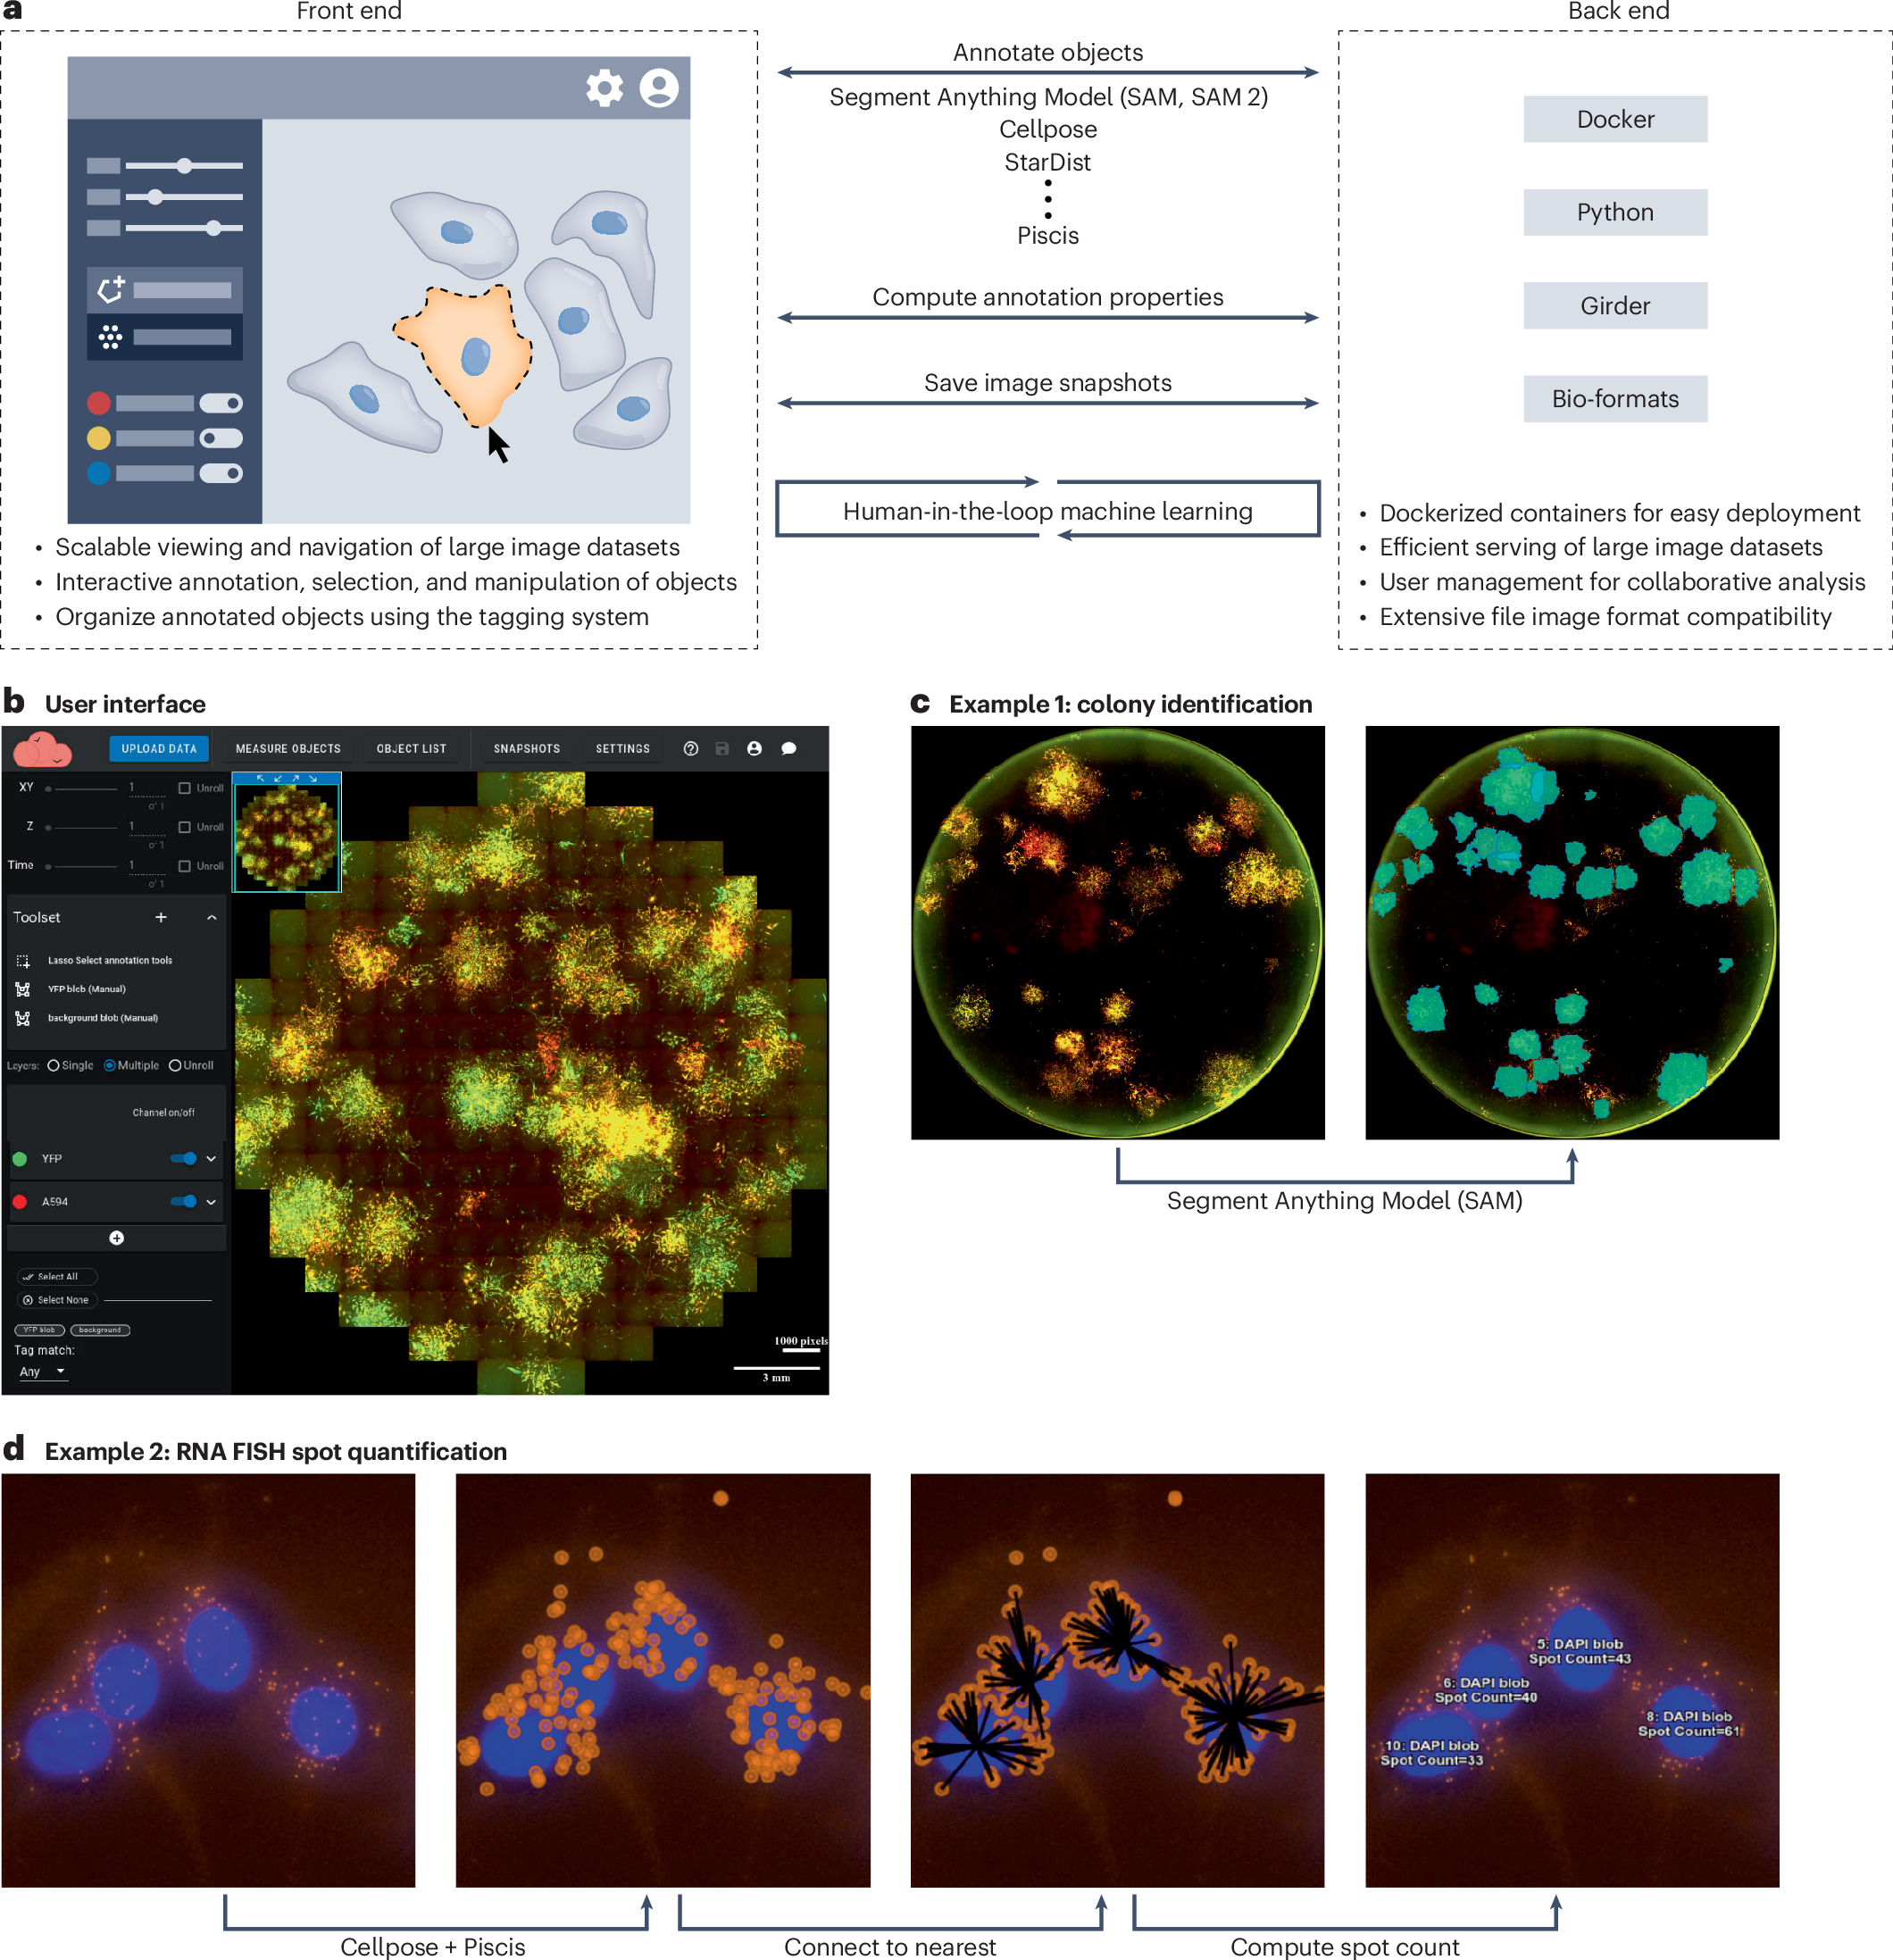Switch to the Snapshots tab

(526, 748)
